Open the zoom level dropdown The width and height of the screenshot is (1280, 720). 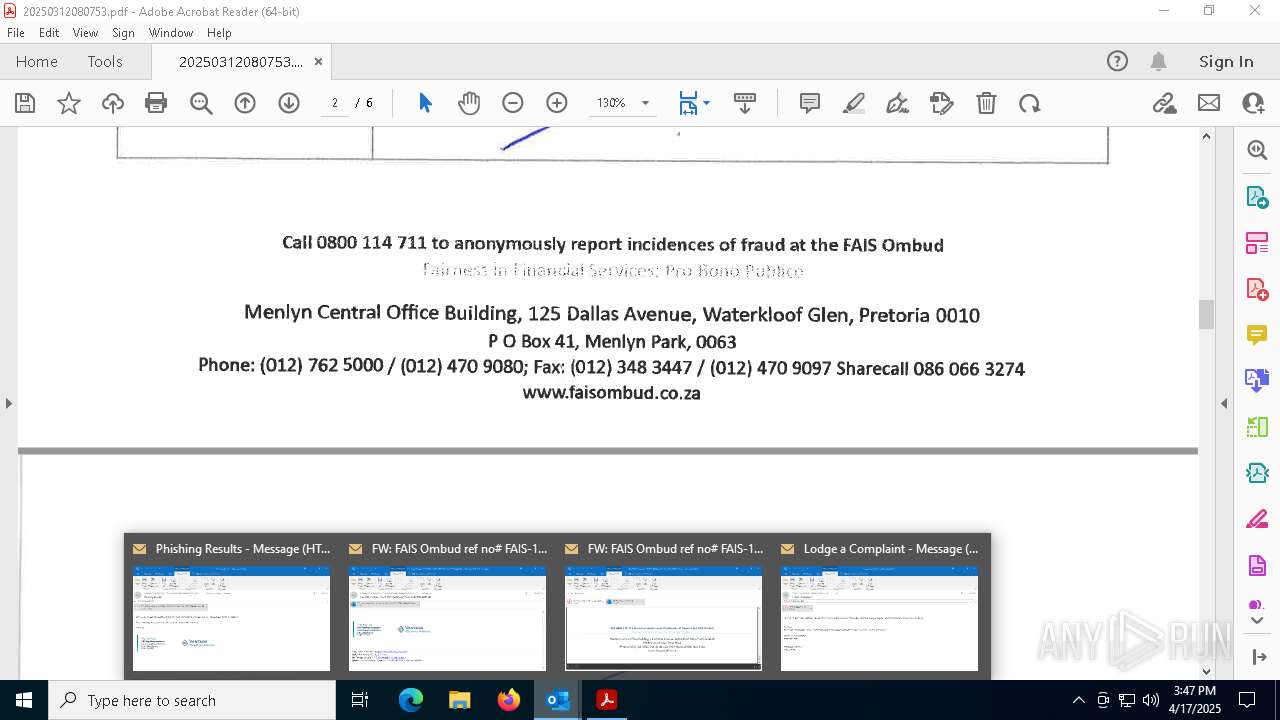[x=645, y=103]
